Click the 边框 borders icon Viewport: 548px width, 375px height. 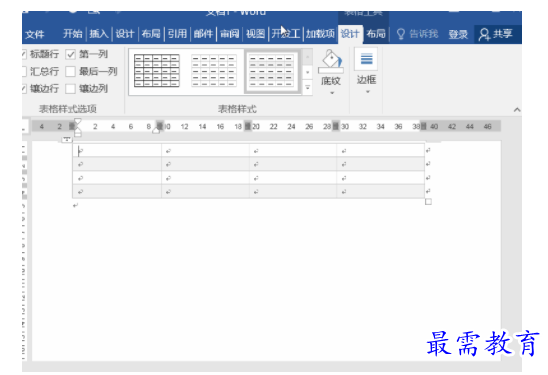click(366, 59)
